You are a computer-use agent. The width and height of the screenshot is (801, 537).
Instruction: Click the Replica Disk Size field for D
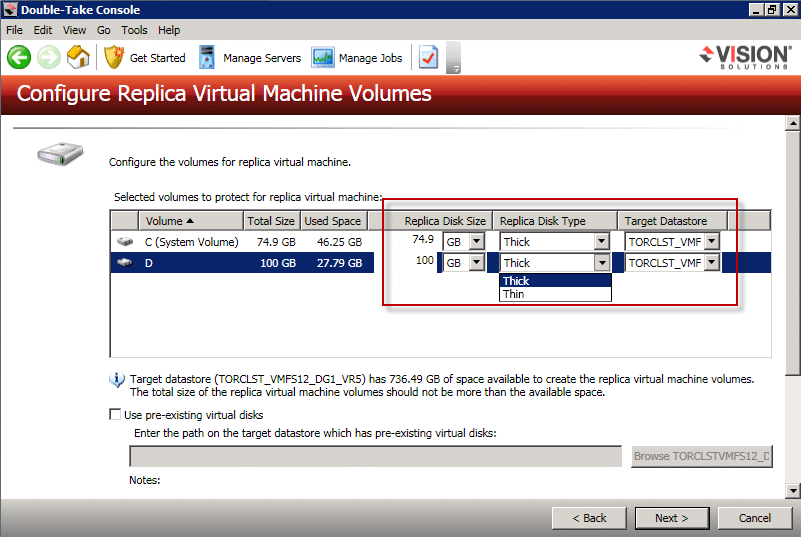(412, 262)
